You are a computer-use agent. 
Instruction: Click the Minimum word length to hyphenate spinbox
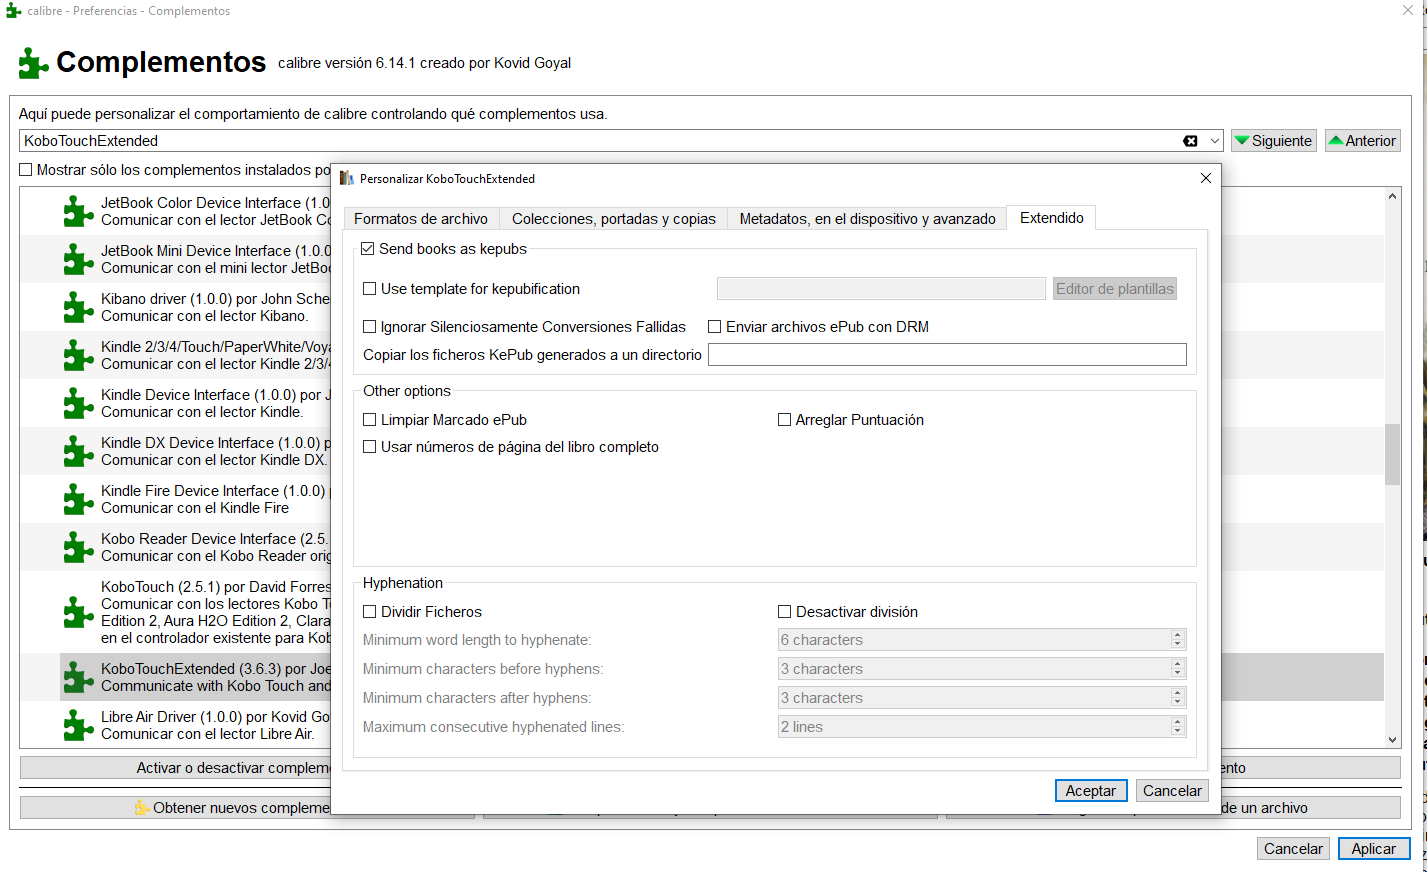pos(982,640)
